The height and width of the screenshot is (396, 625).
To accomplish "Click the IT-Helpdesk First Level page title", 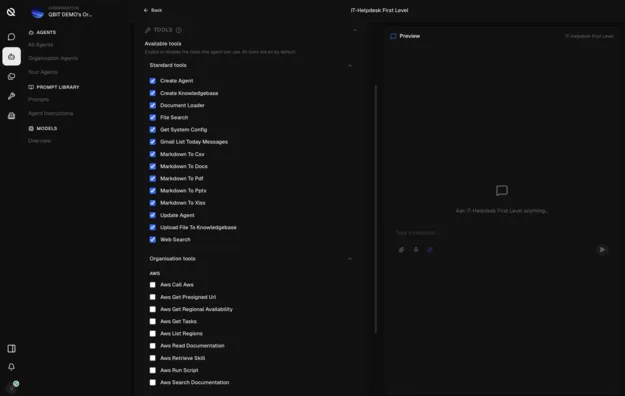I will point(379,10).
